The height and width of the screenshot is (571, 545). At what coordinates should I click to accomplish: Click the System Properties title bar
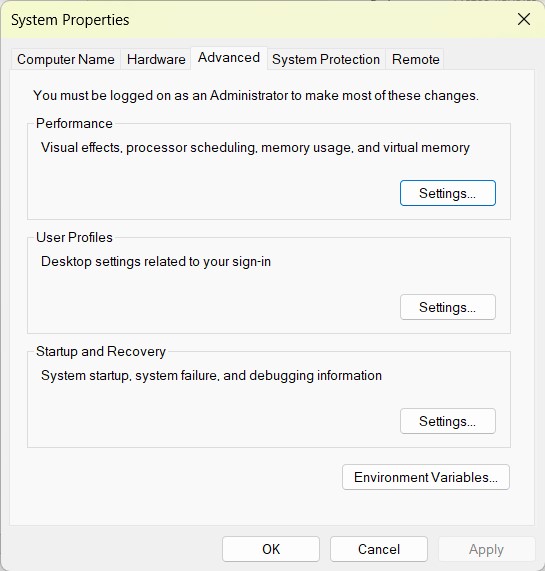(x=255, y=20)
